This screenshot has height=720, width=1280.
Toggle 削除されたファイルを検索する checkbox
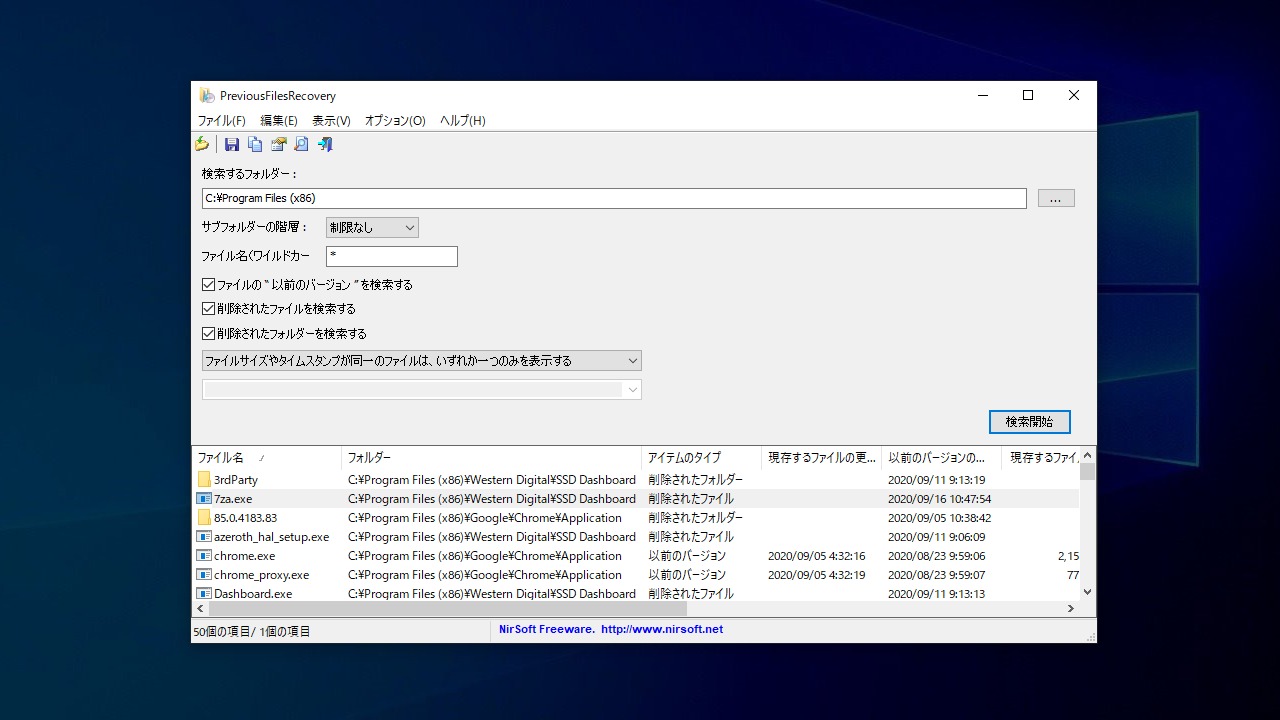click(x=208, y=309)
